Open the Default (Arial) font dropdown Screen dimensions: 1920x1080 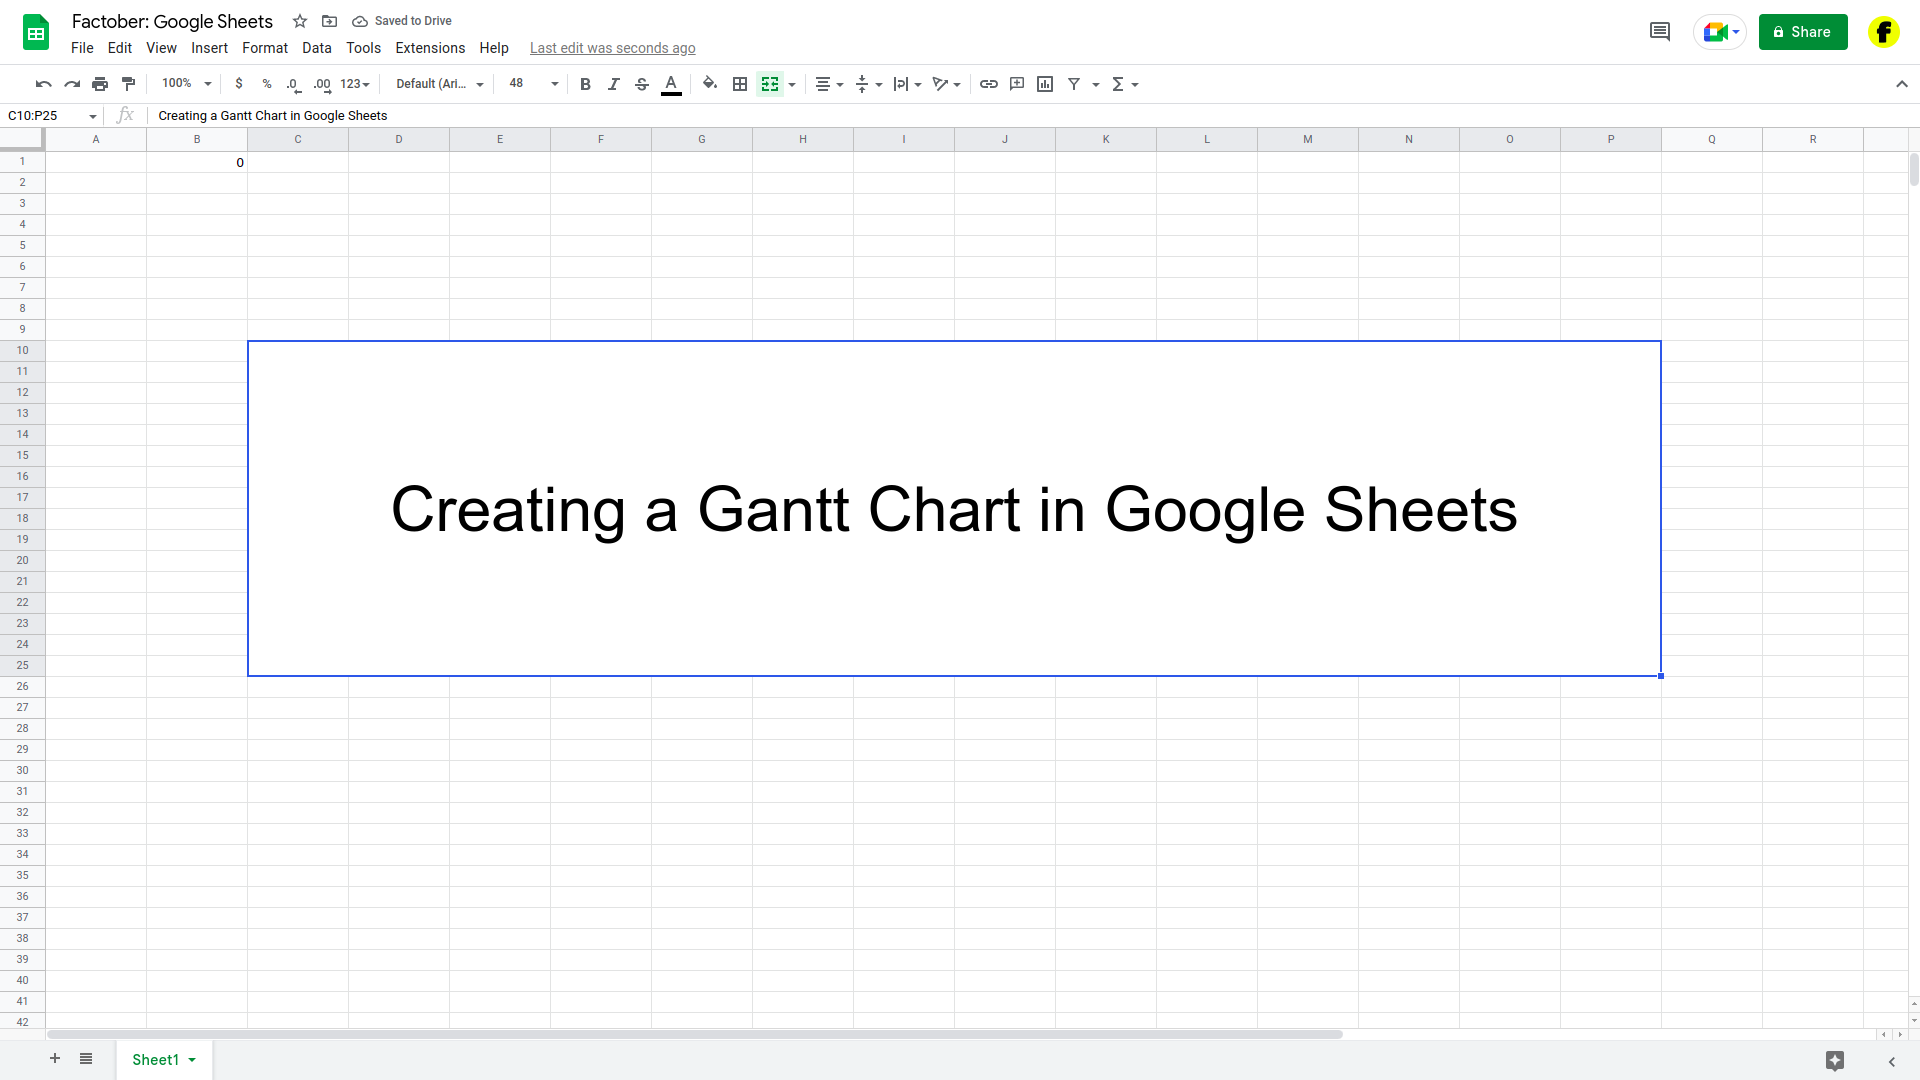click(440, 84)
